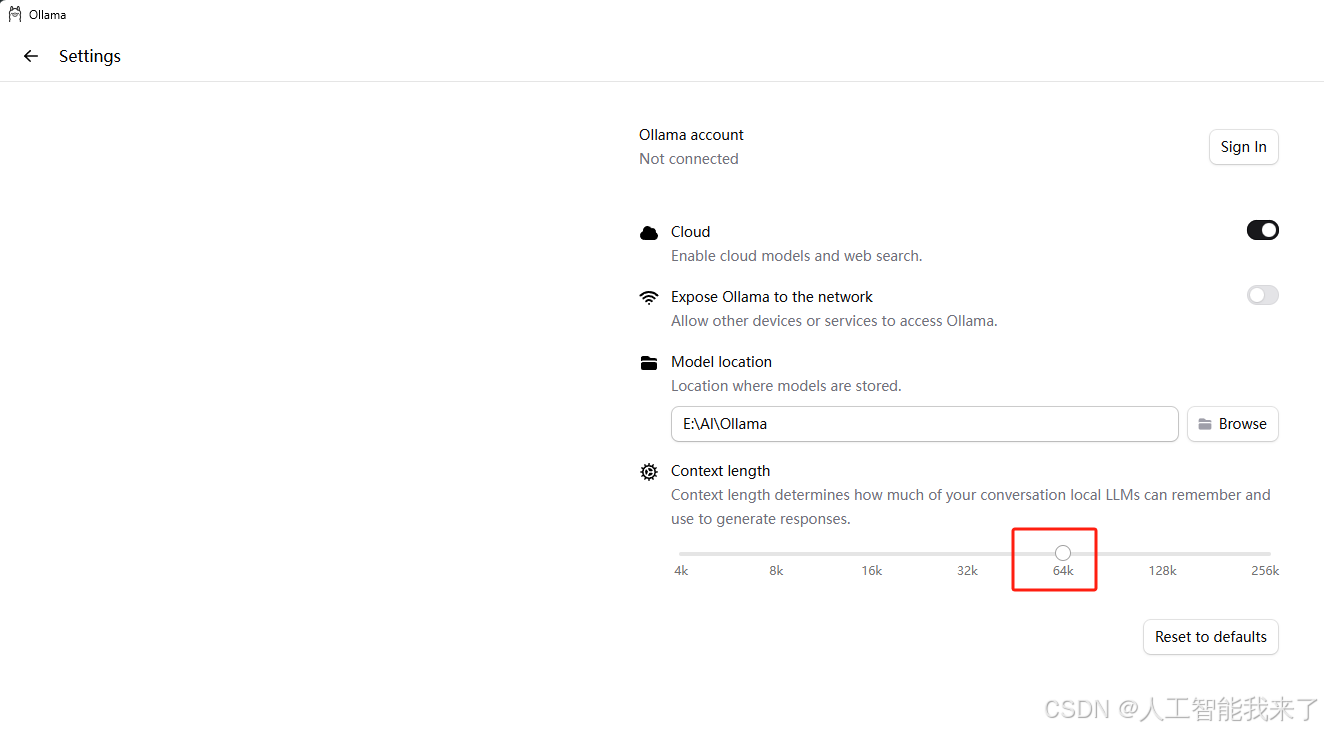Disable the Cloud toggle switch
This screenshot has height=731, width=1324.
point(1262,230)
